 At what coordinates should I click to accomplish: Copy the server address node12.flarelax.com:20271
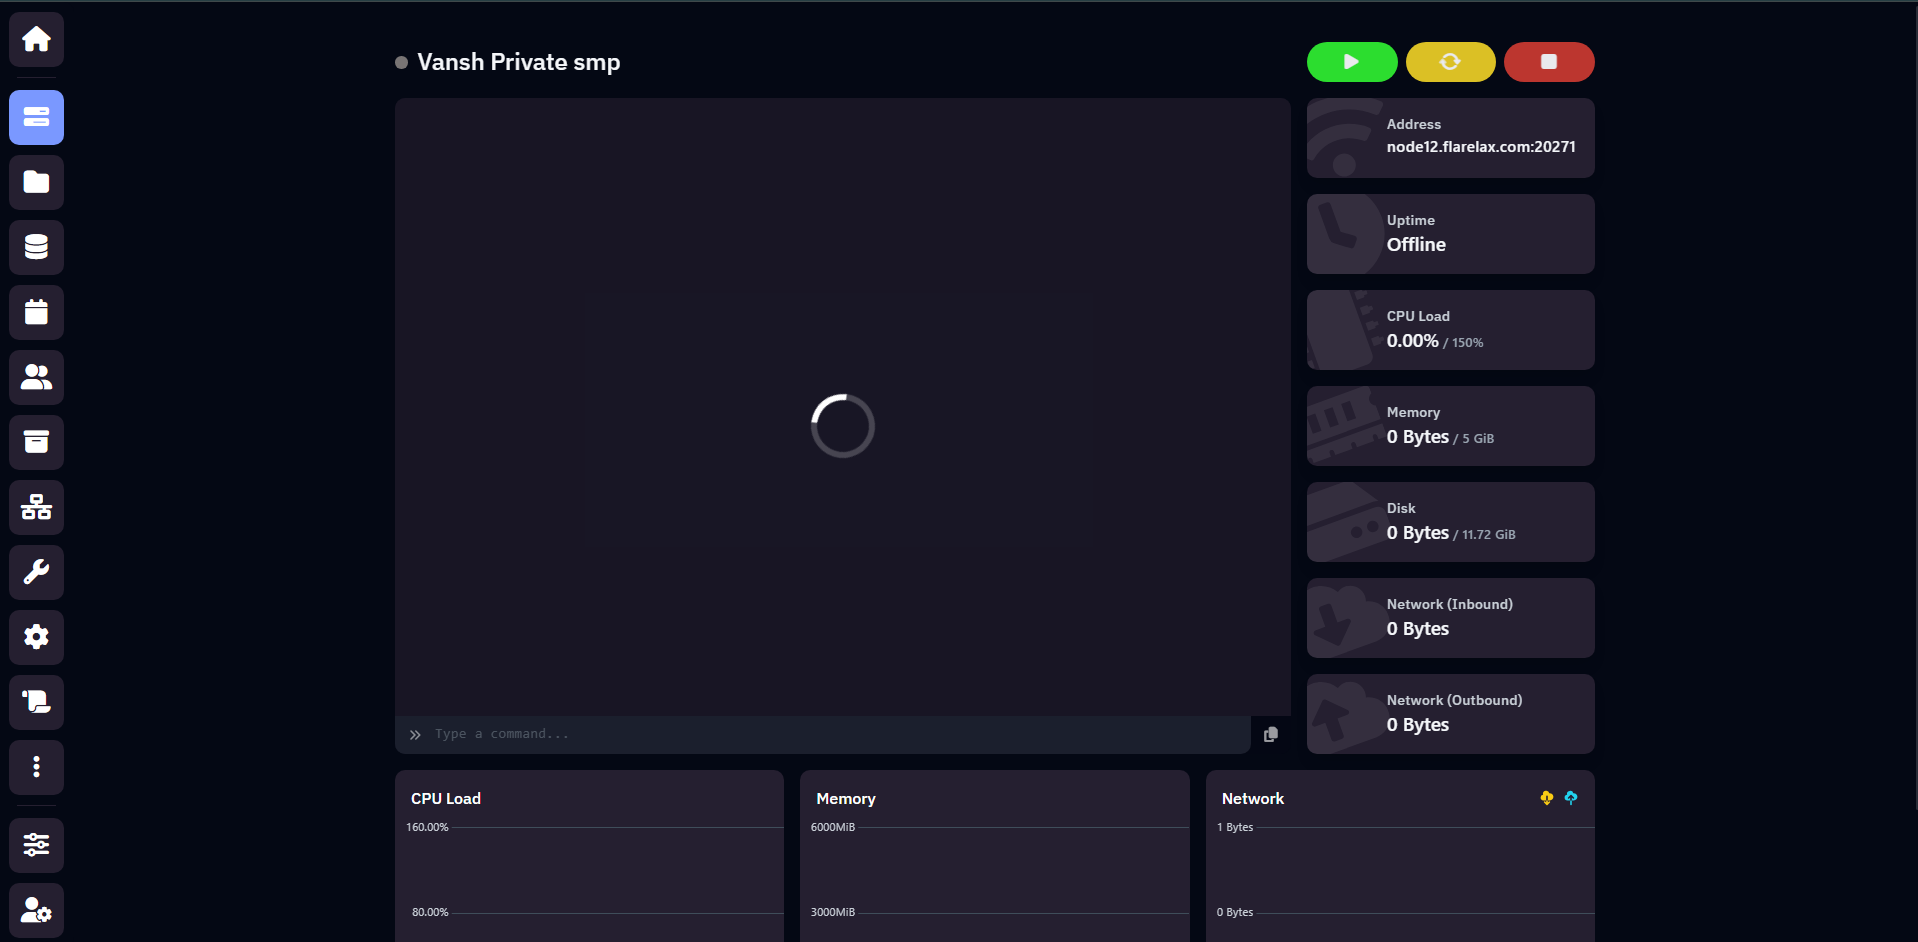tap(1480, 147)
